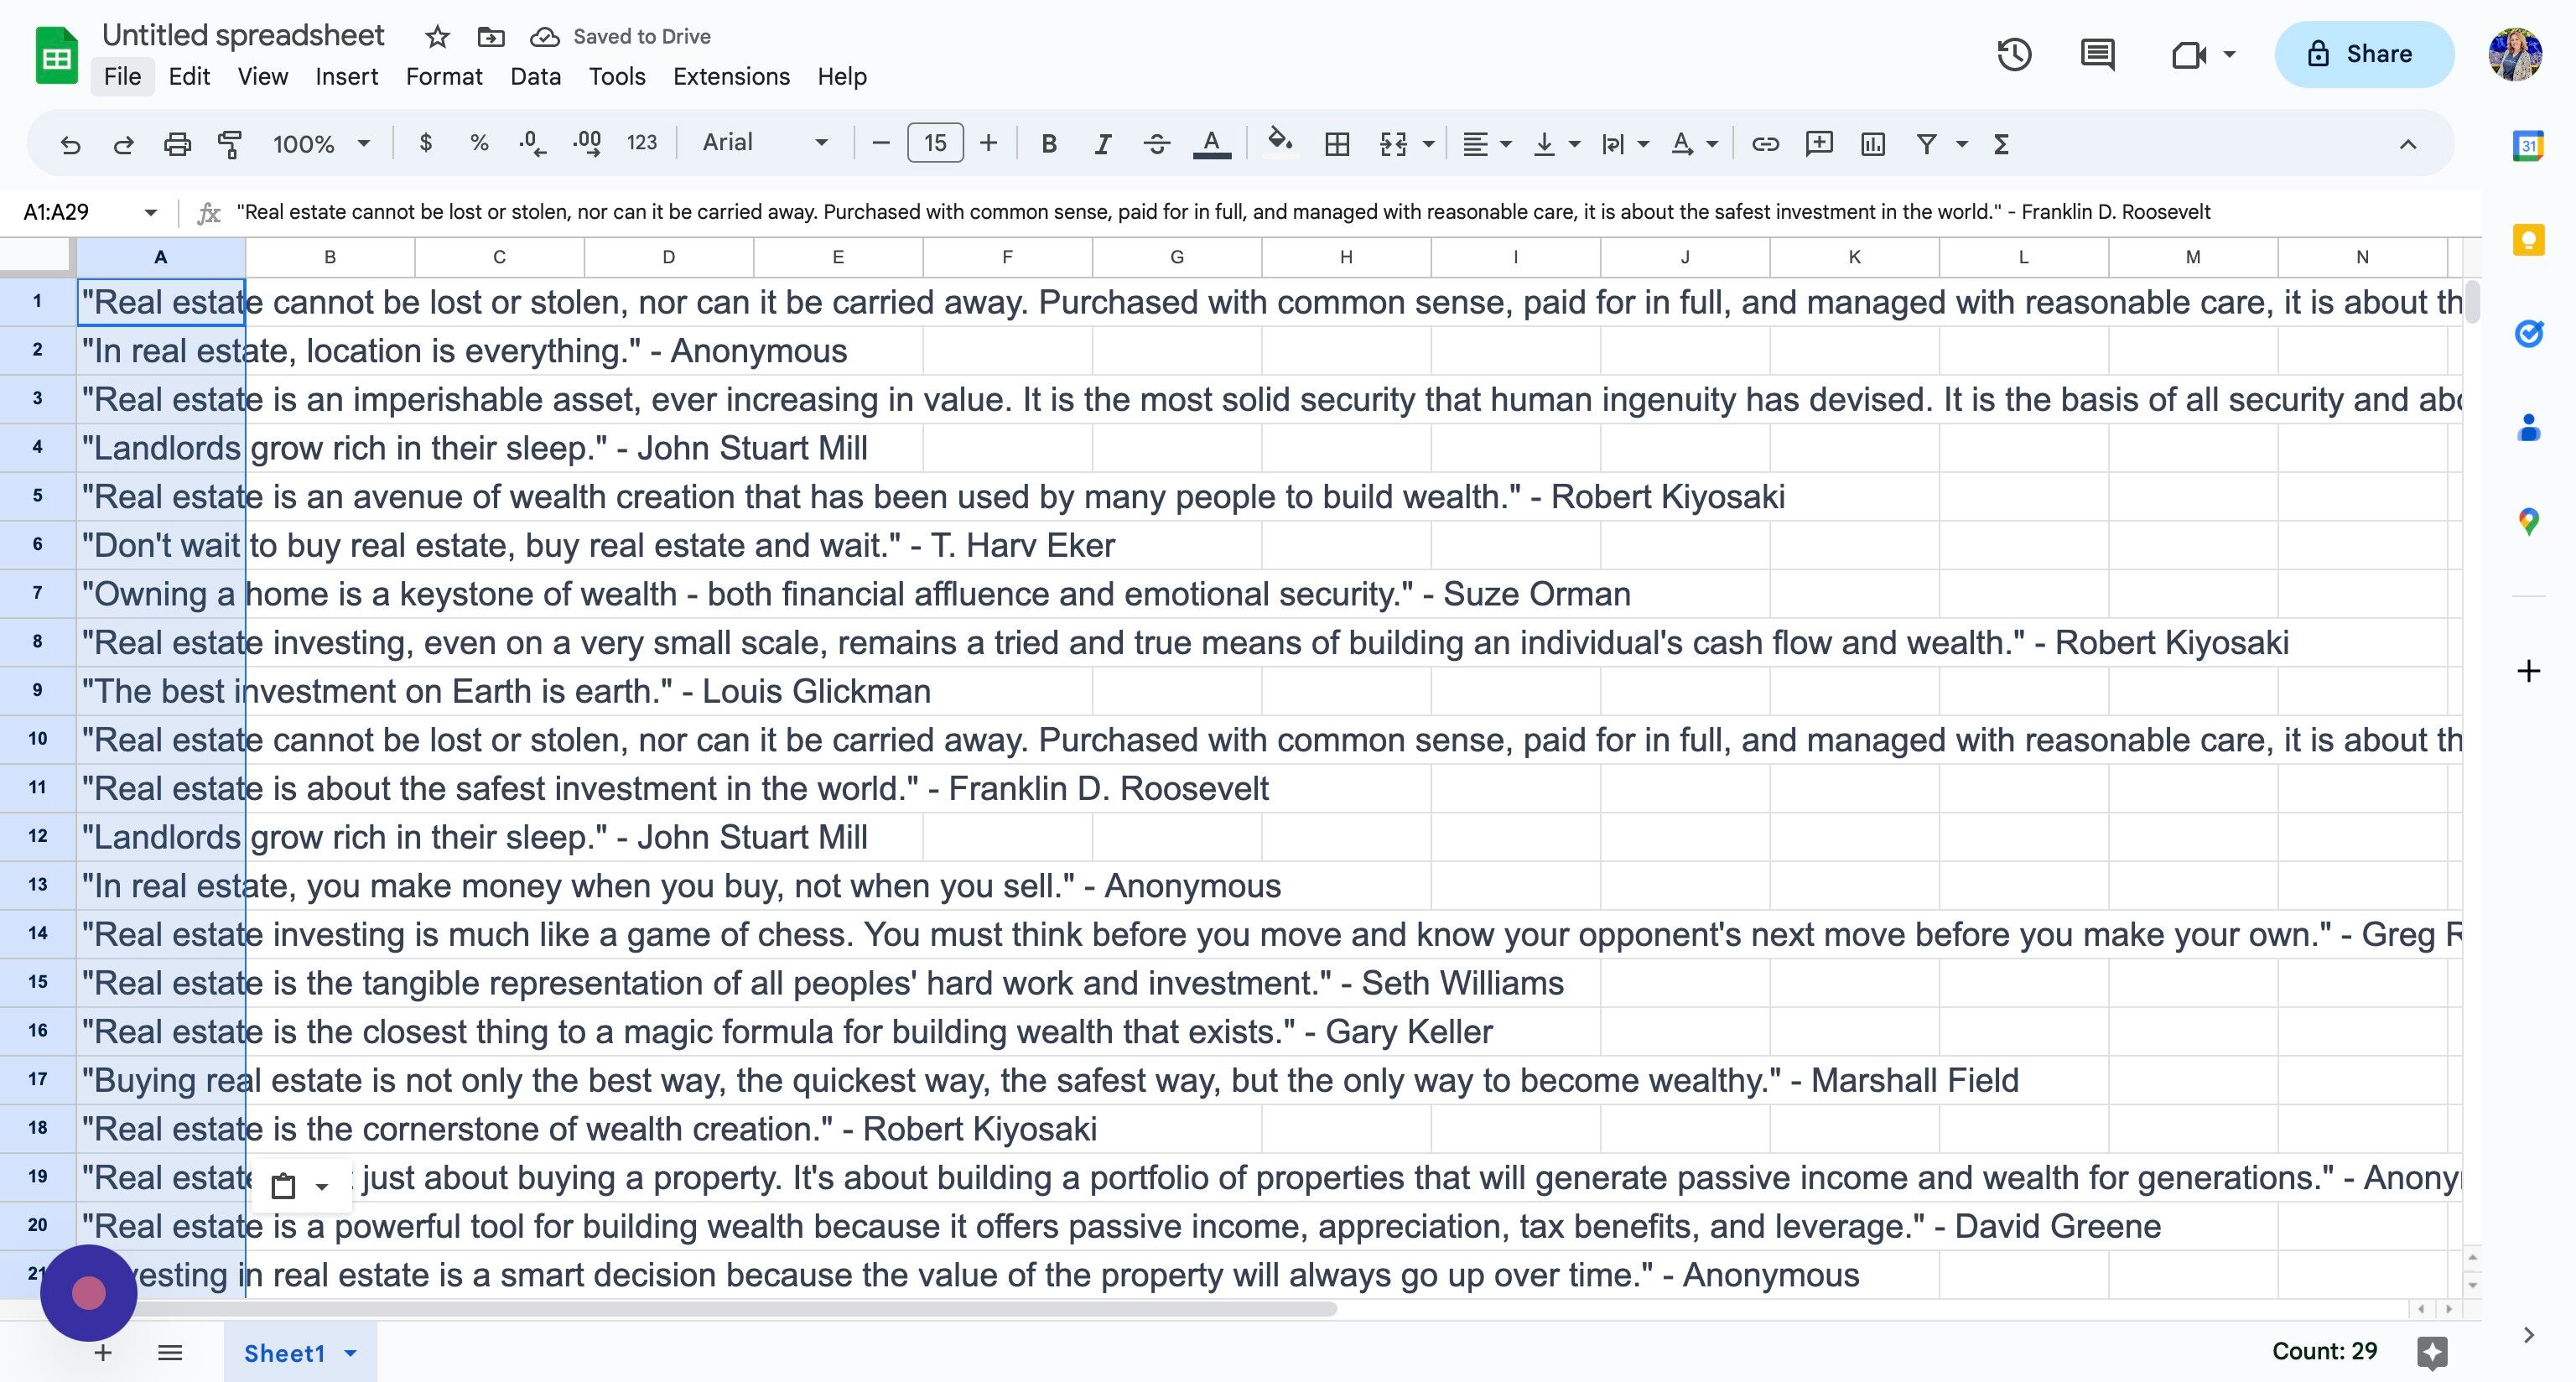Open the Edit menu
The image size is (2576, 1382).
point(189,77)
